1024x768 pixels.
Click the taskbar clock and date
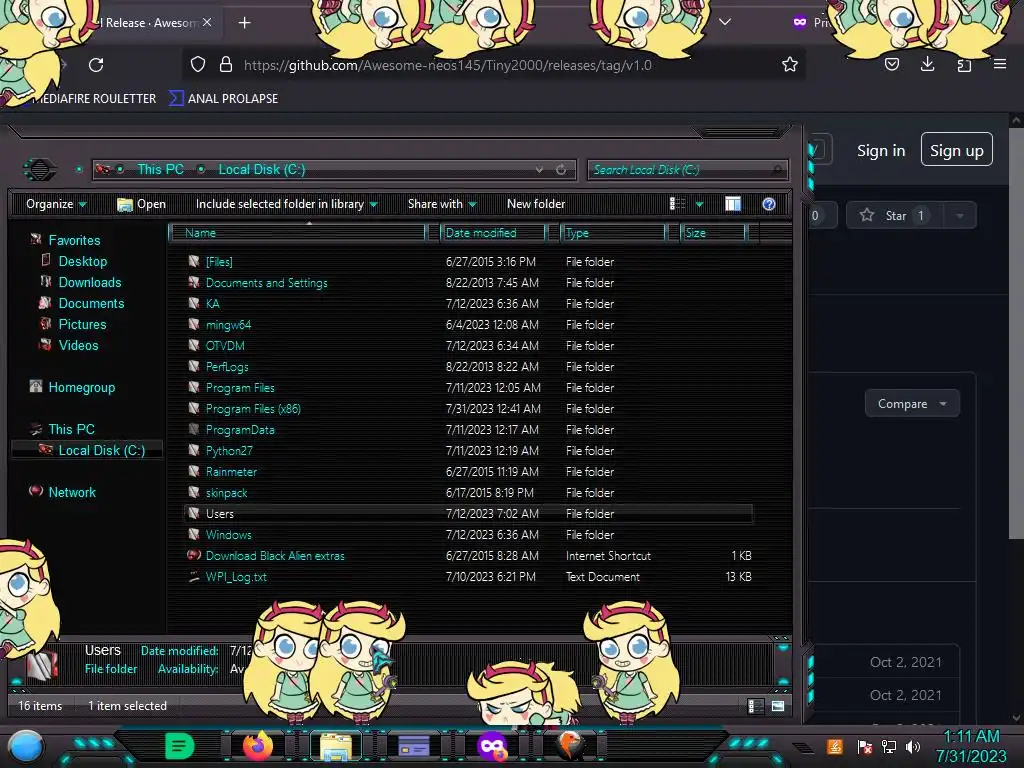(971, 746)
